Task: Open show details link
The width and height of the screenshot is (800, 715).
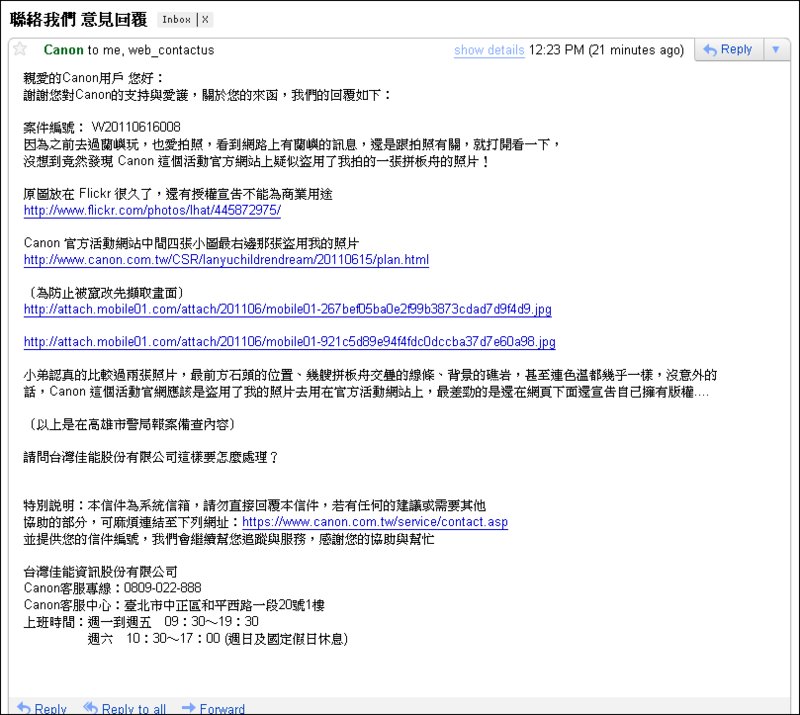Action: tap(489, 50)
